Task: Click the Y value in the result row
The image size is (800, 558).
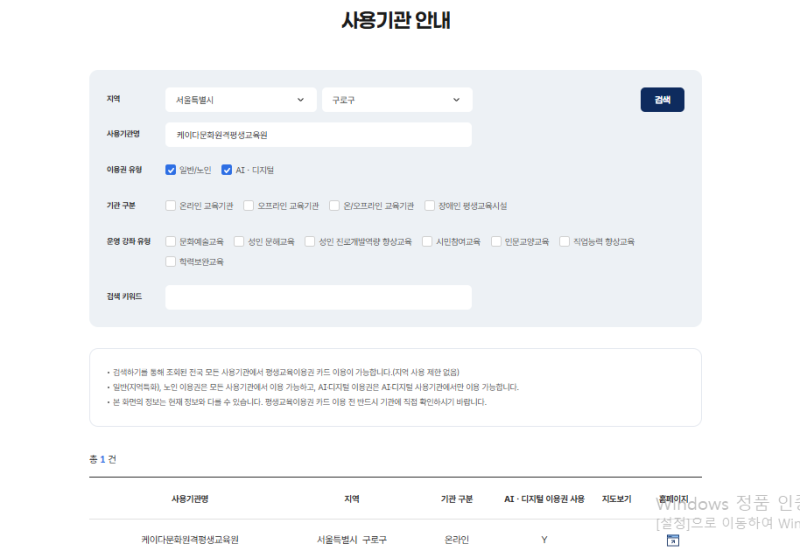Action: pos(544,540)
